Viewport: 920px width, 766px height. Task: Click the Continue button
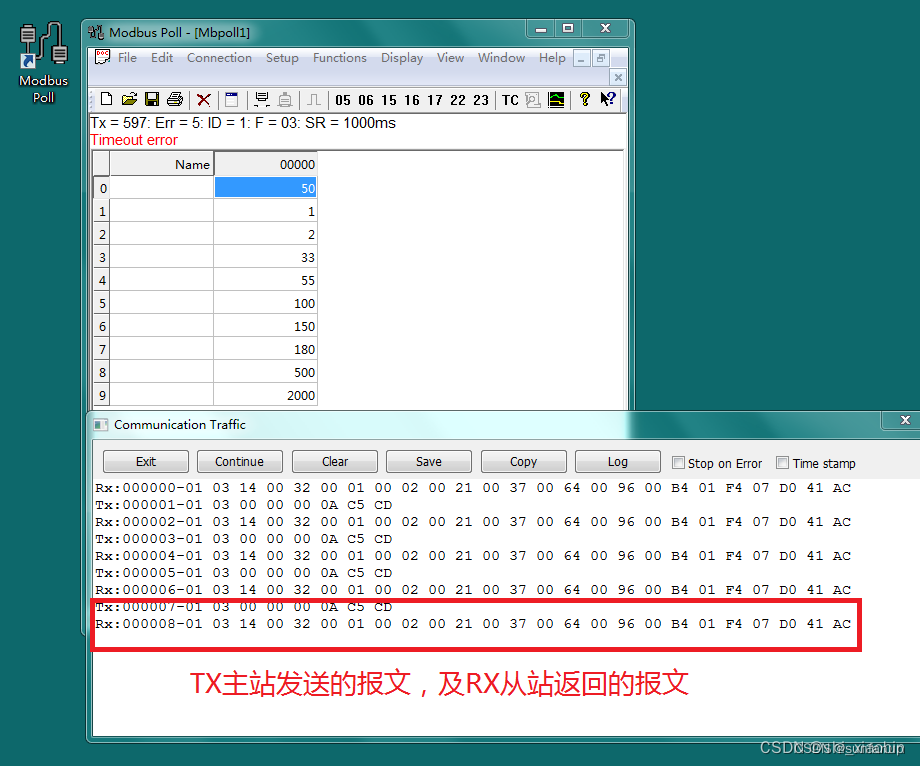pyautogui.click(x=239, y=462)
